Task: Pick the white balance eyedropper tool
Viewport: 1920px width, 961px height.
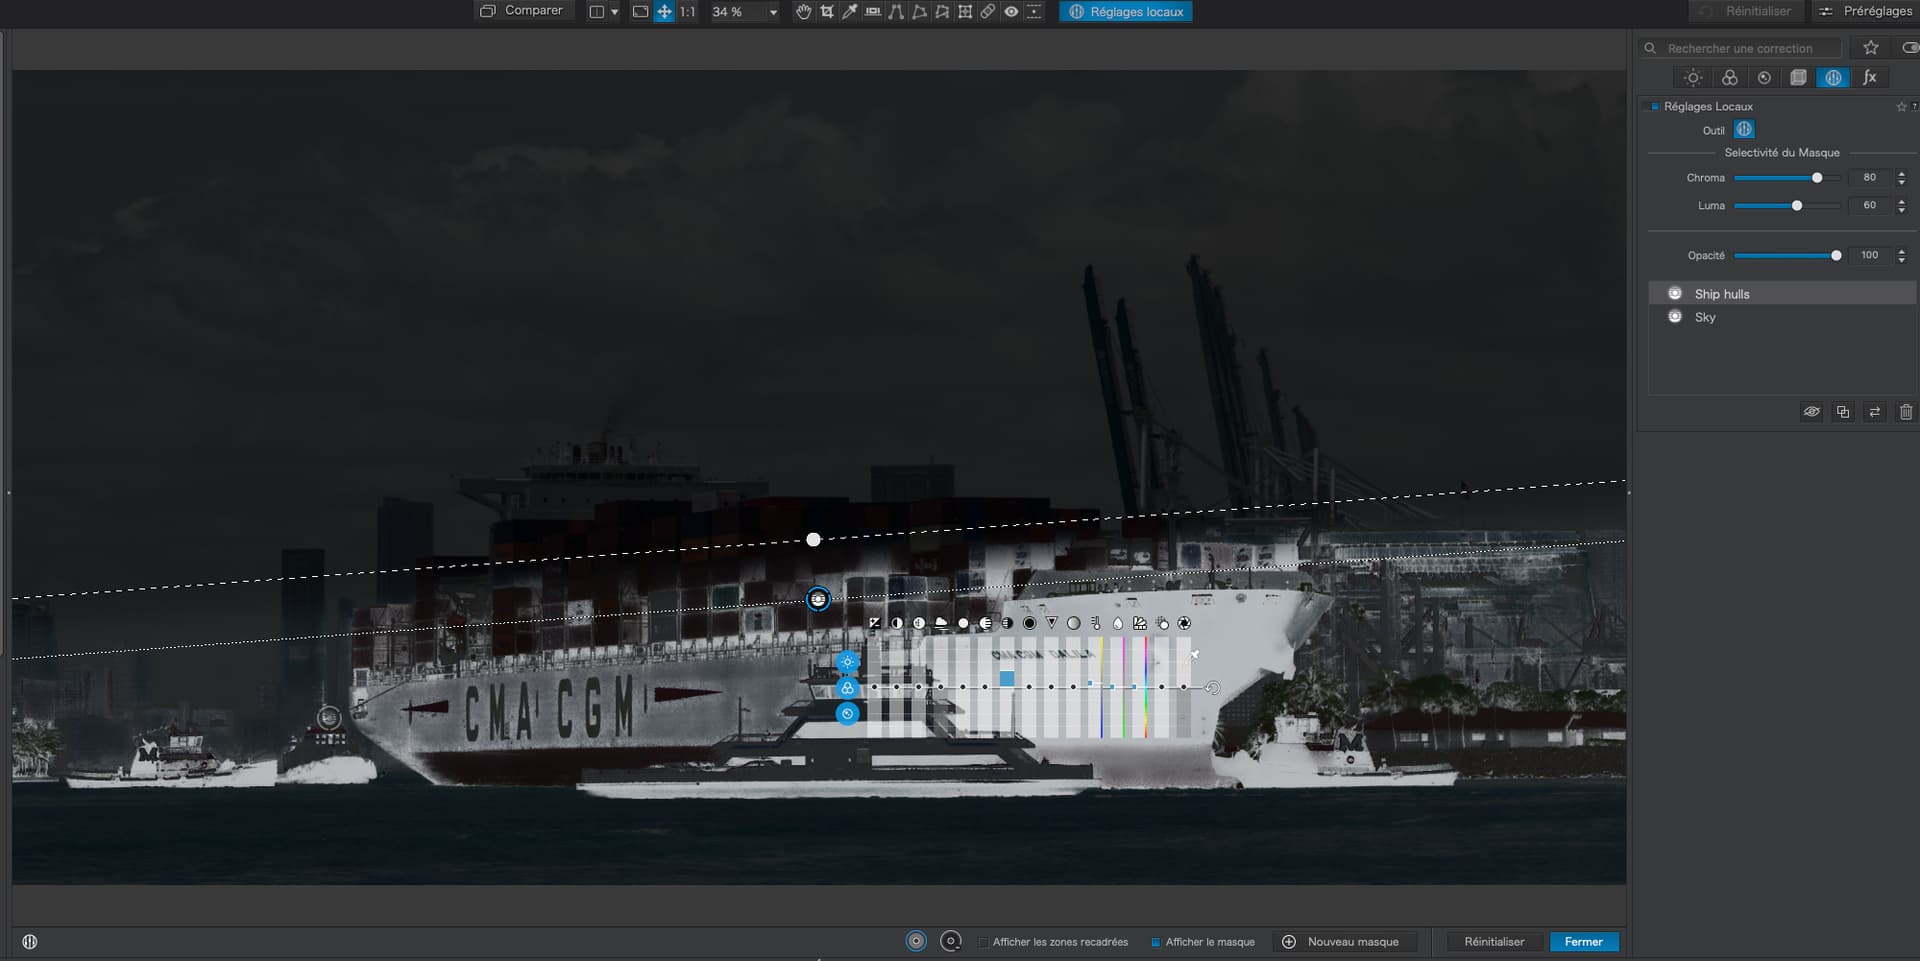Action: click(849, 12)
